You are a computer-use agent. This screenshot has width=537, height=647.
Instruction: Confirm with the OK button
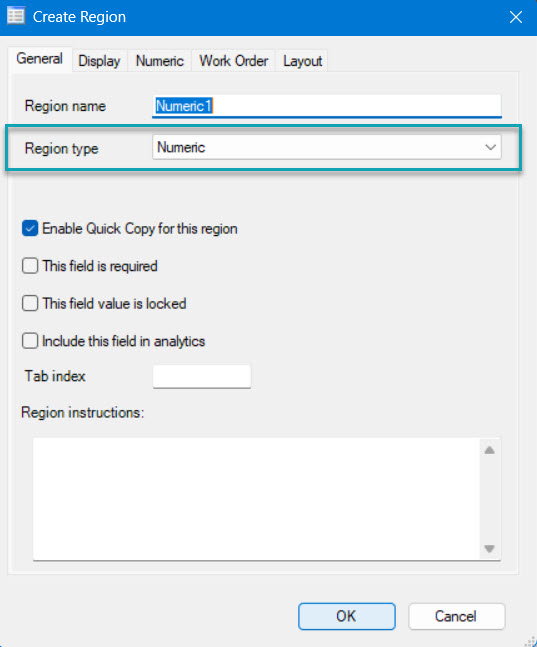(x=347, y=616)
